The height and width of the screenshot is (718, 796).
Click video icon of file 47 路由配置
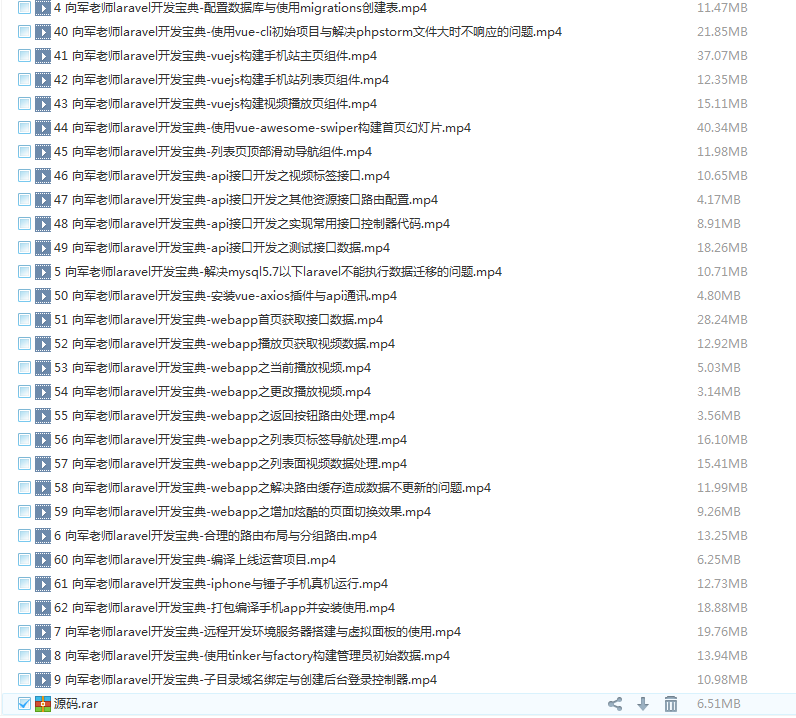click(x=43, y=200)
